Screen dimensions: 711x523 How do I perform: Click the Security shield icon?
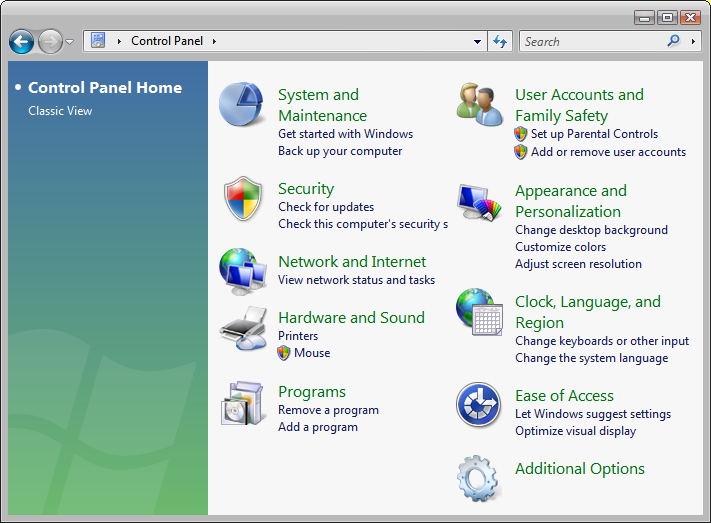(x=243, y=199)
